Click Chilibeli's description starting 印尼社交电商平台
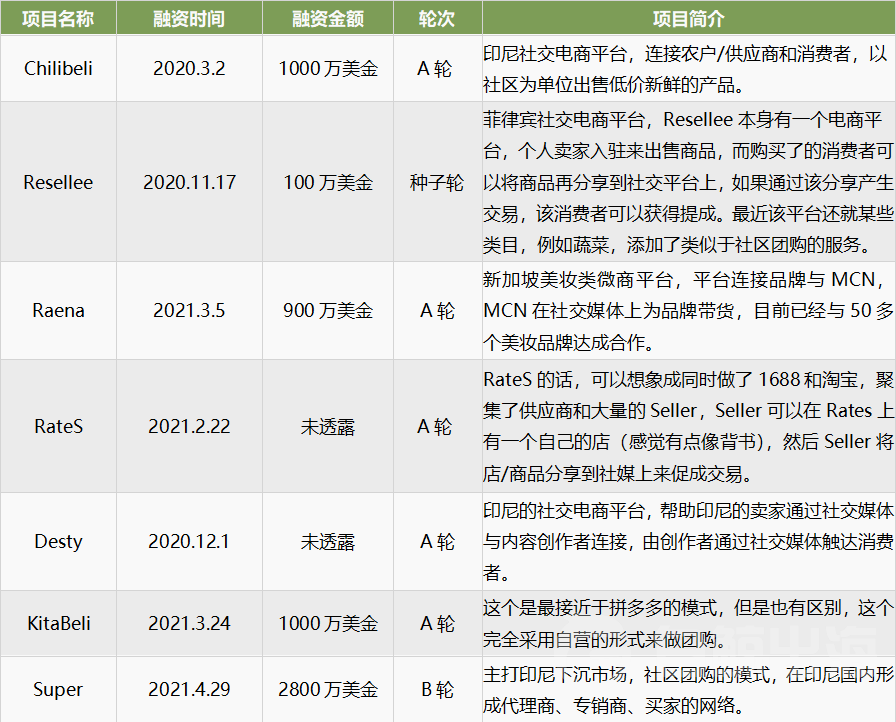The image size is (896, 722). tap(689, 69)
